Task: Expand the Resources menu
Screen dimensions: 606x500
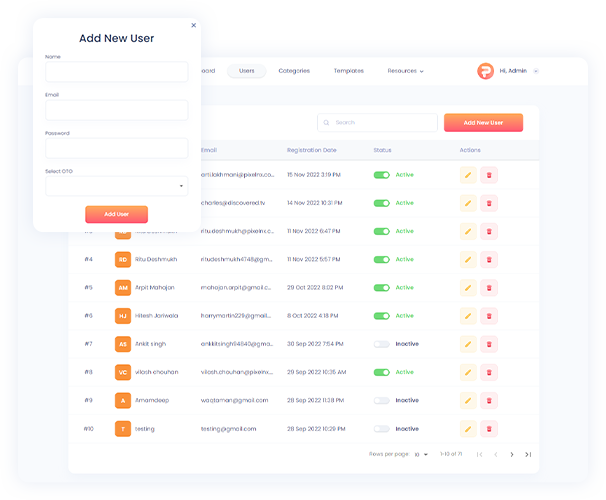Action: click(405, 71)
